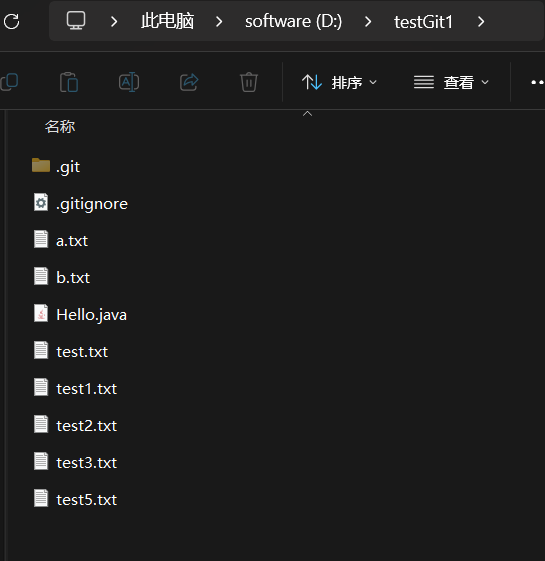Viewport: 545px width, 561px height.
Task: Select the .git folder name
Action: click(x=68, y=167)
